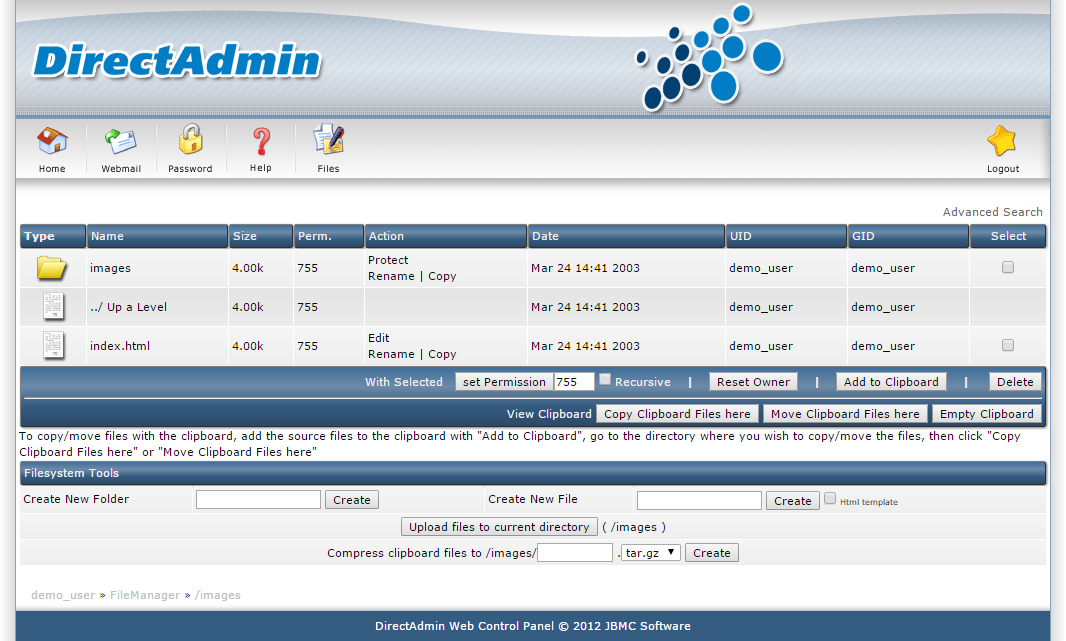Sort by the GID column header

click(908, 236)
